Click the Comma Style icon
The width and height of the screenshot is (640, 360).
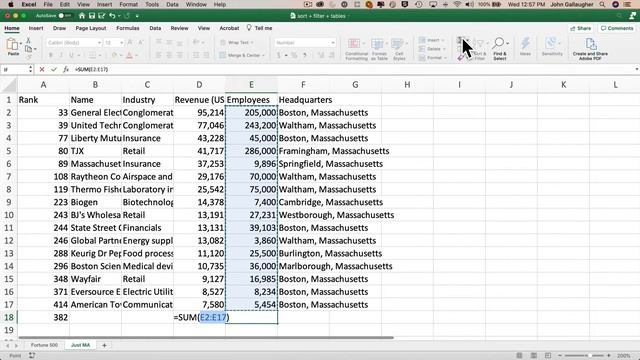[304, 55]
